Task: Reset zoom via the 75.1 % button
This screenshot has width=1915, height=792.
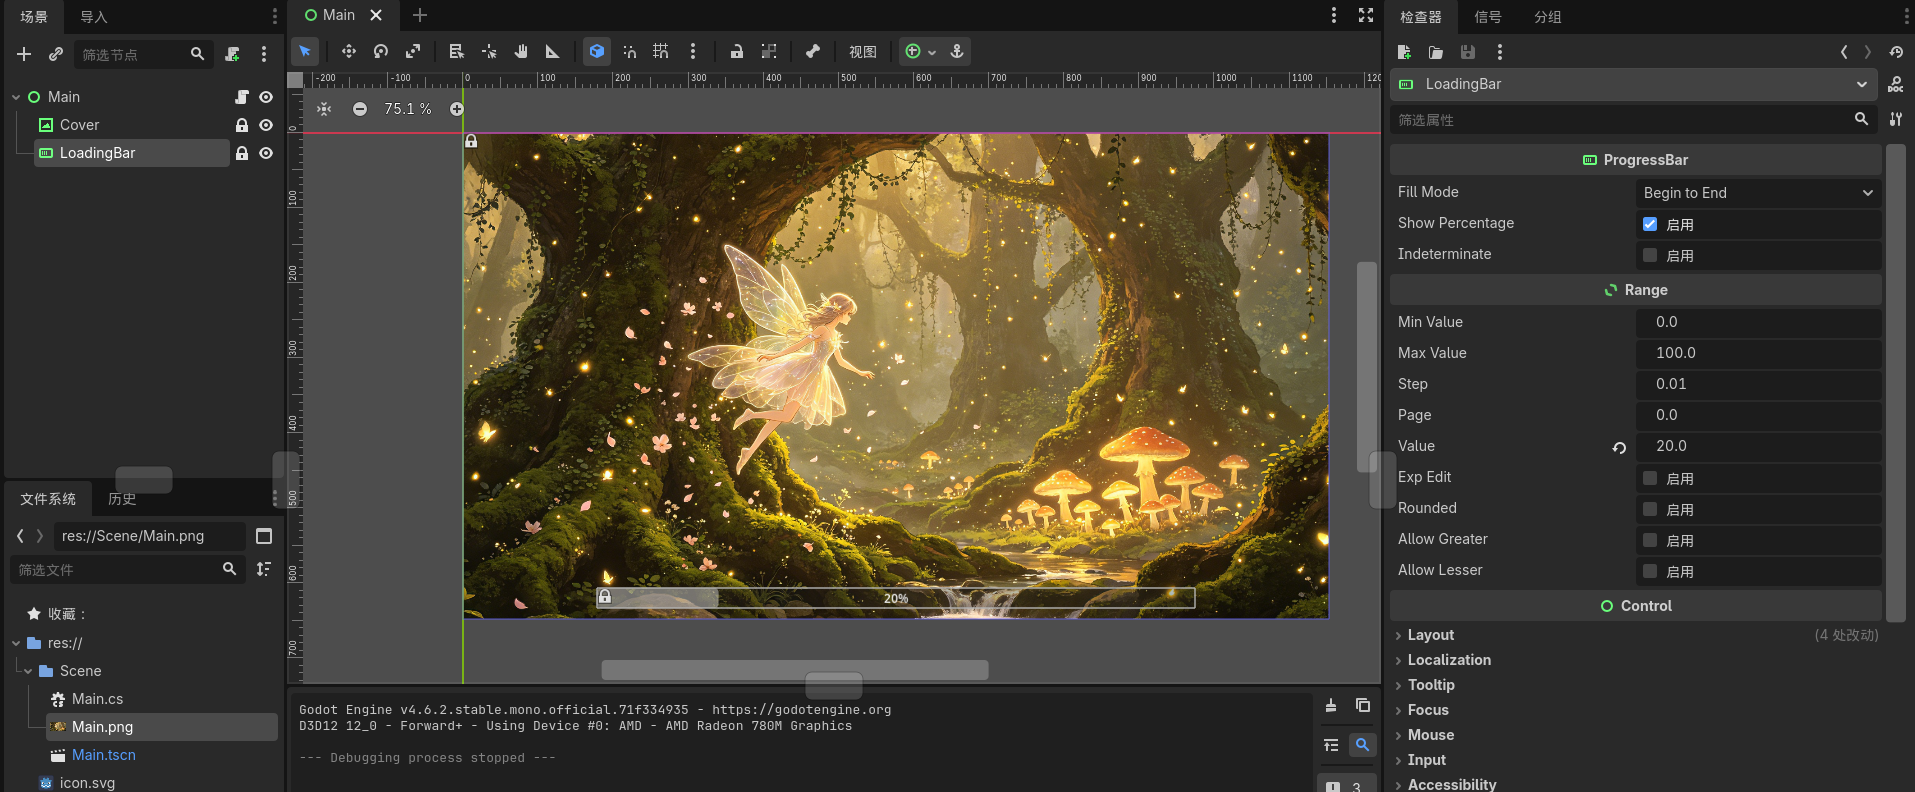Action: [408, 109]
